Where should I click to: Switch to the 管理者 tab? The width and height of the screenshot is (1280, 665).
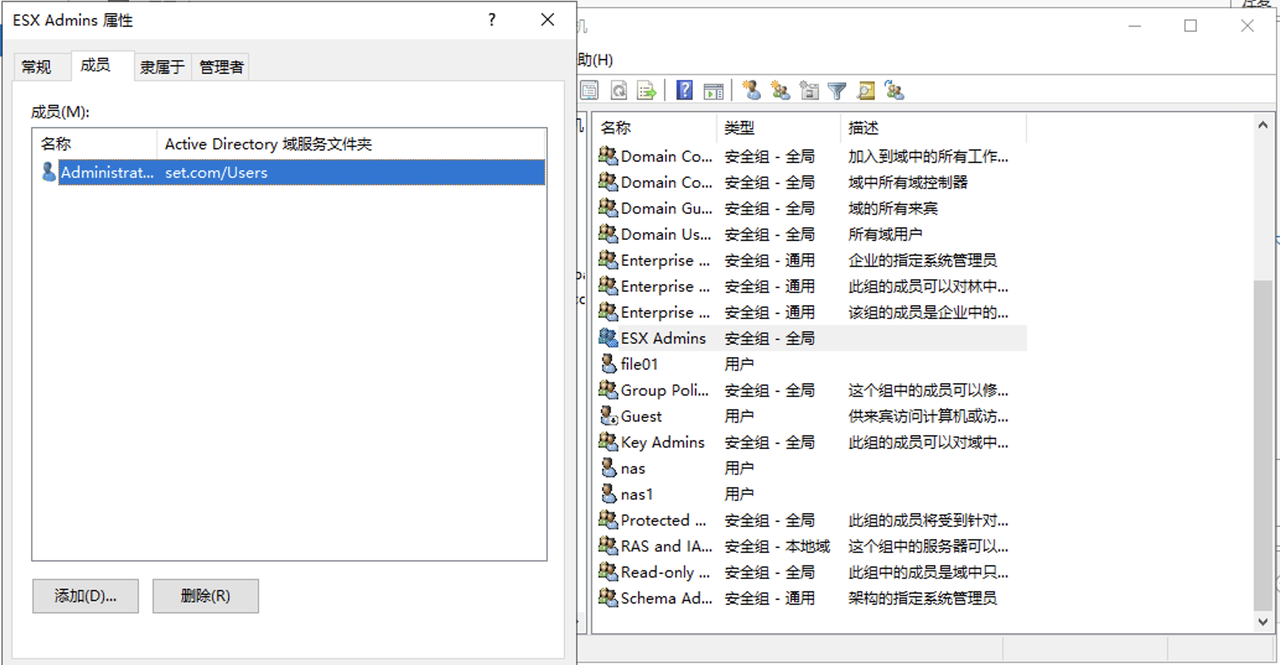[x=221, y=67]
